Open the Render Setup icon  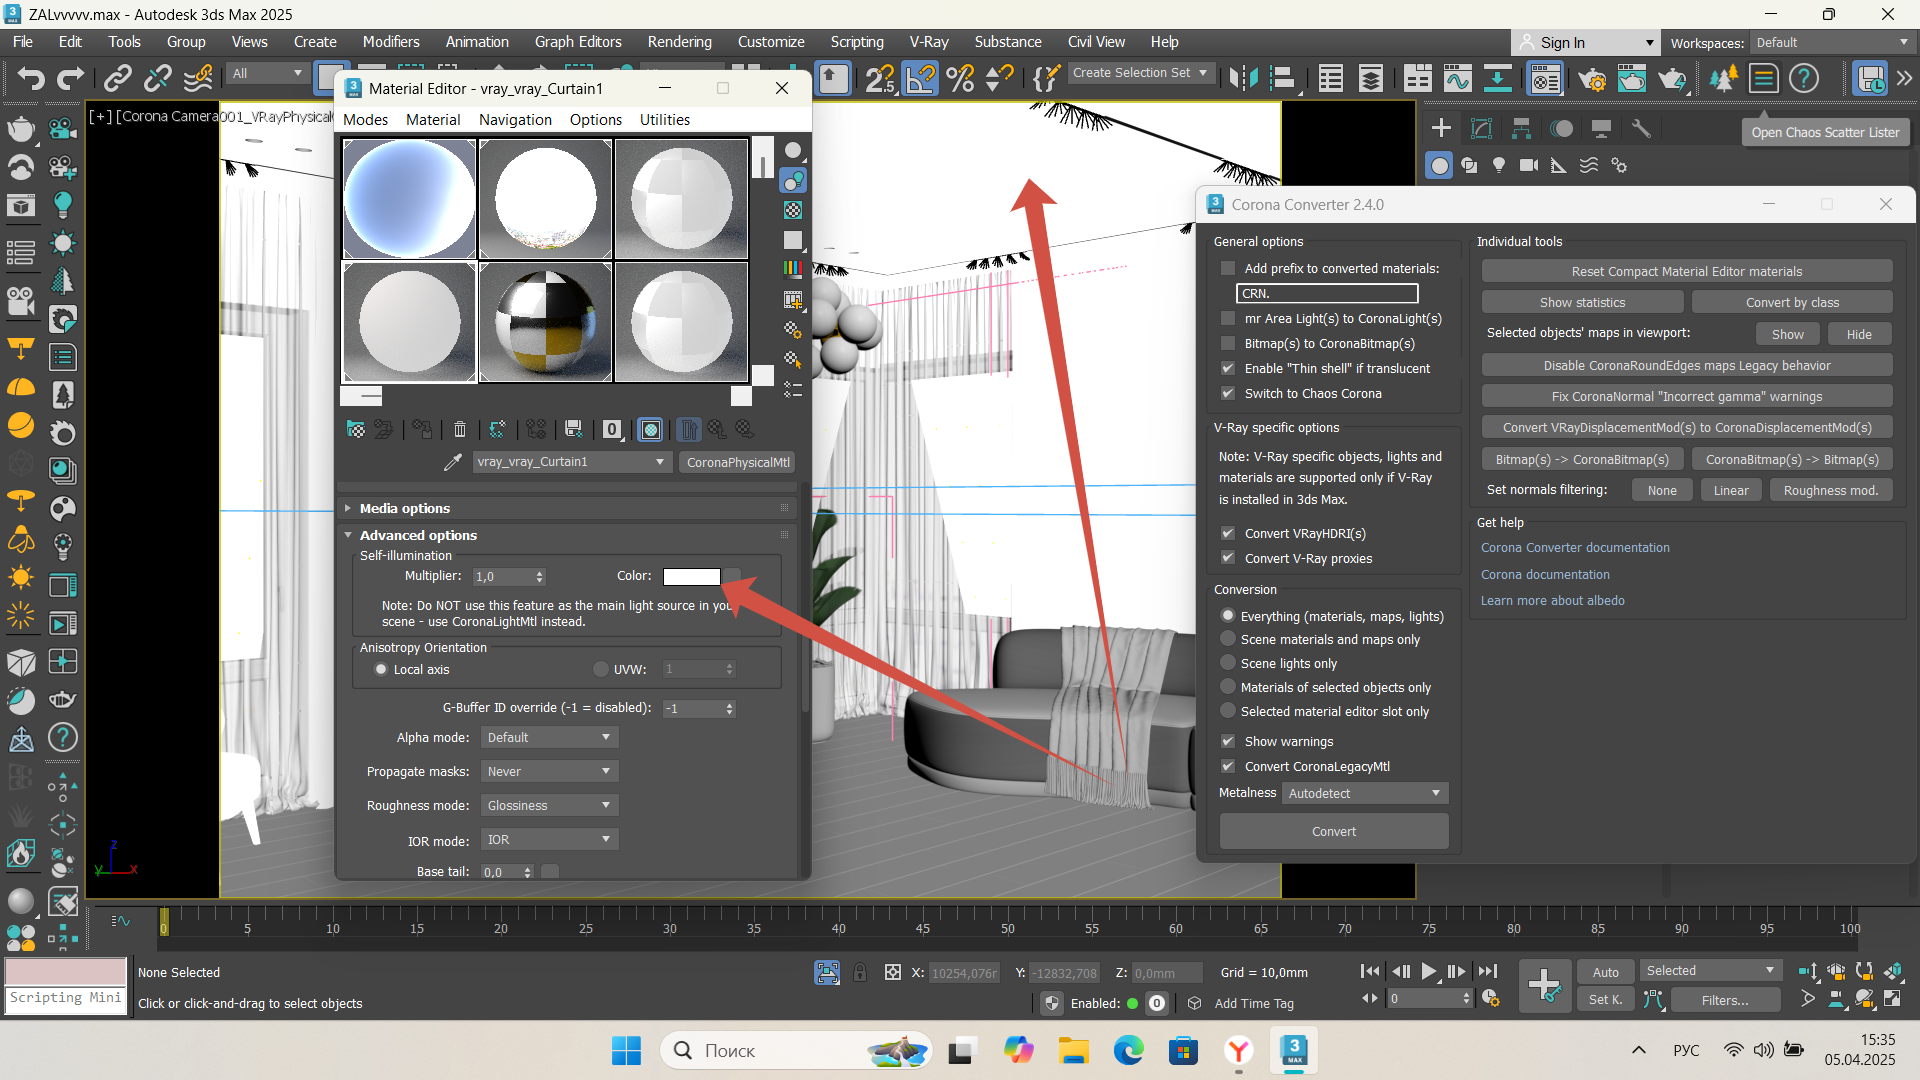click(1593, 78)
